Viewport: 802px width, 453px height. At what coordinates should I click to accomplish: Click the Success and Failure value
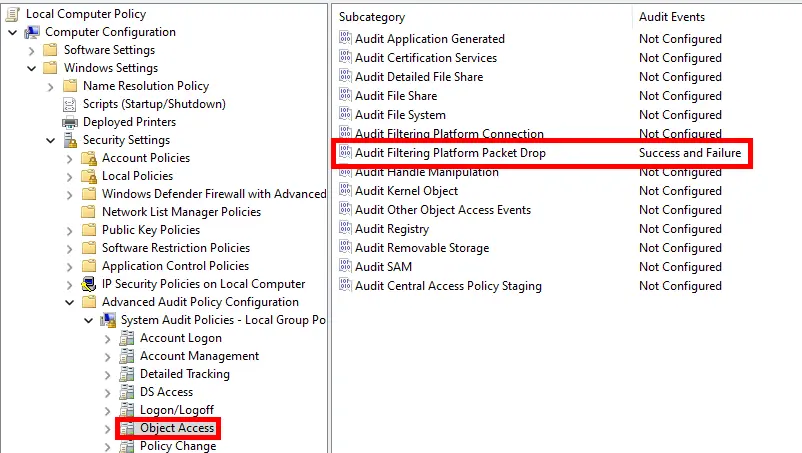(x=689, y=153)
